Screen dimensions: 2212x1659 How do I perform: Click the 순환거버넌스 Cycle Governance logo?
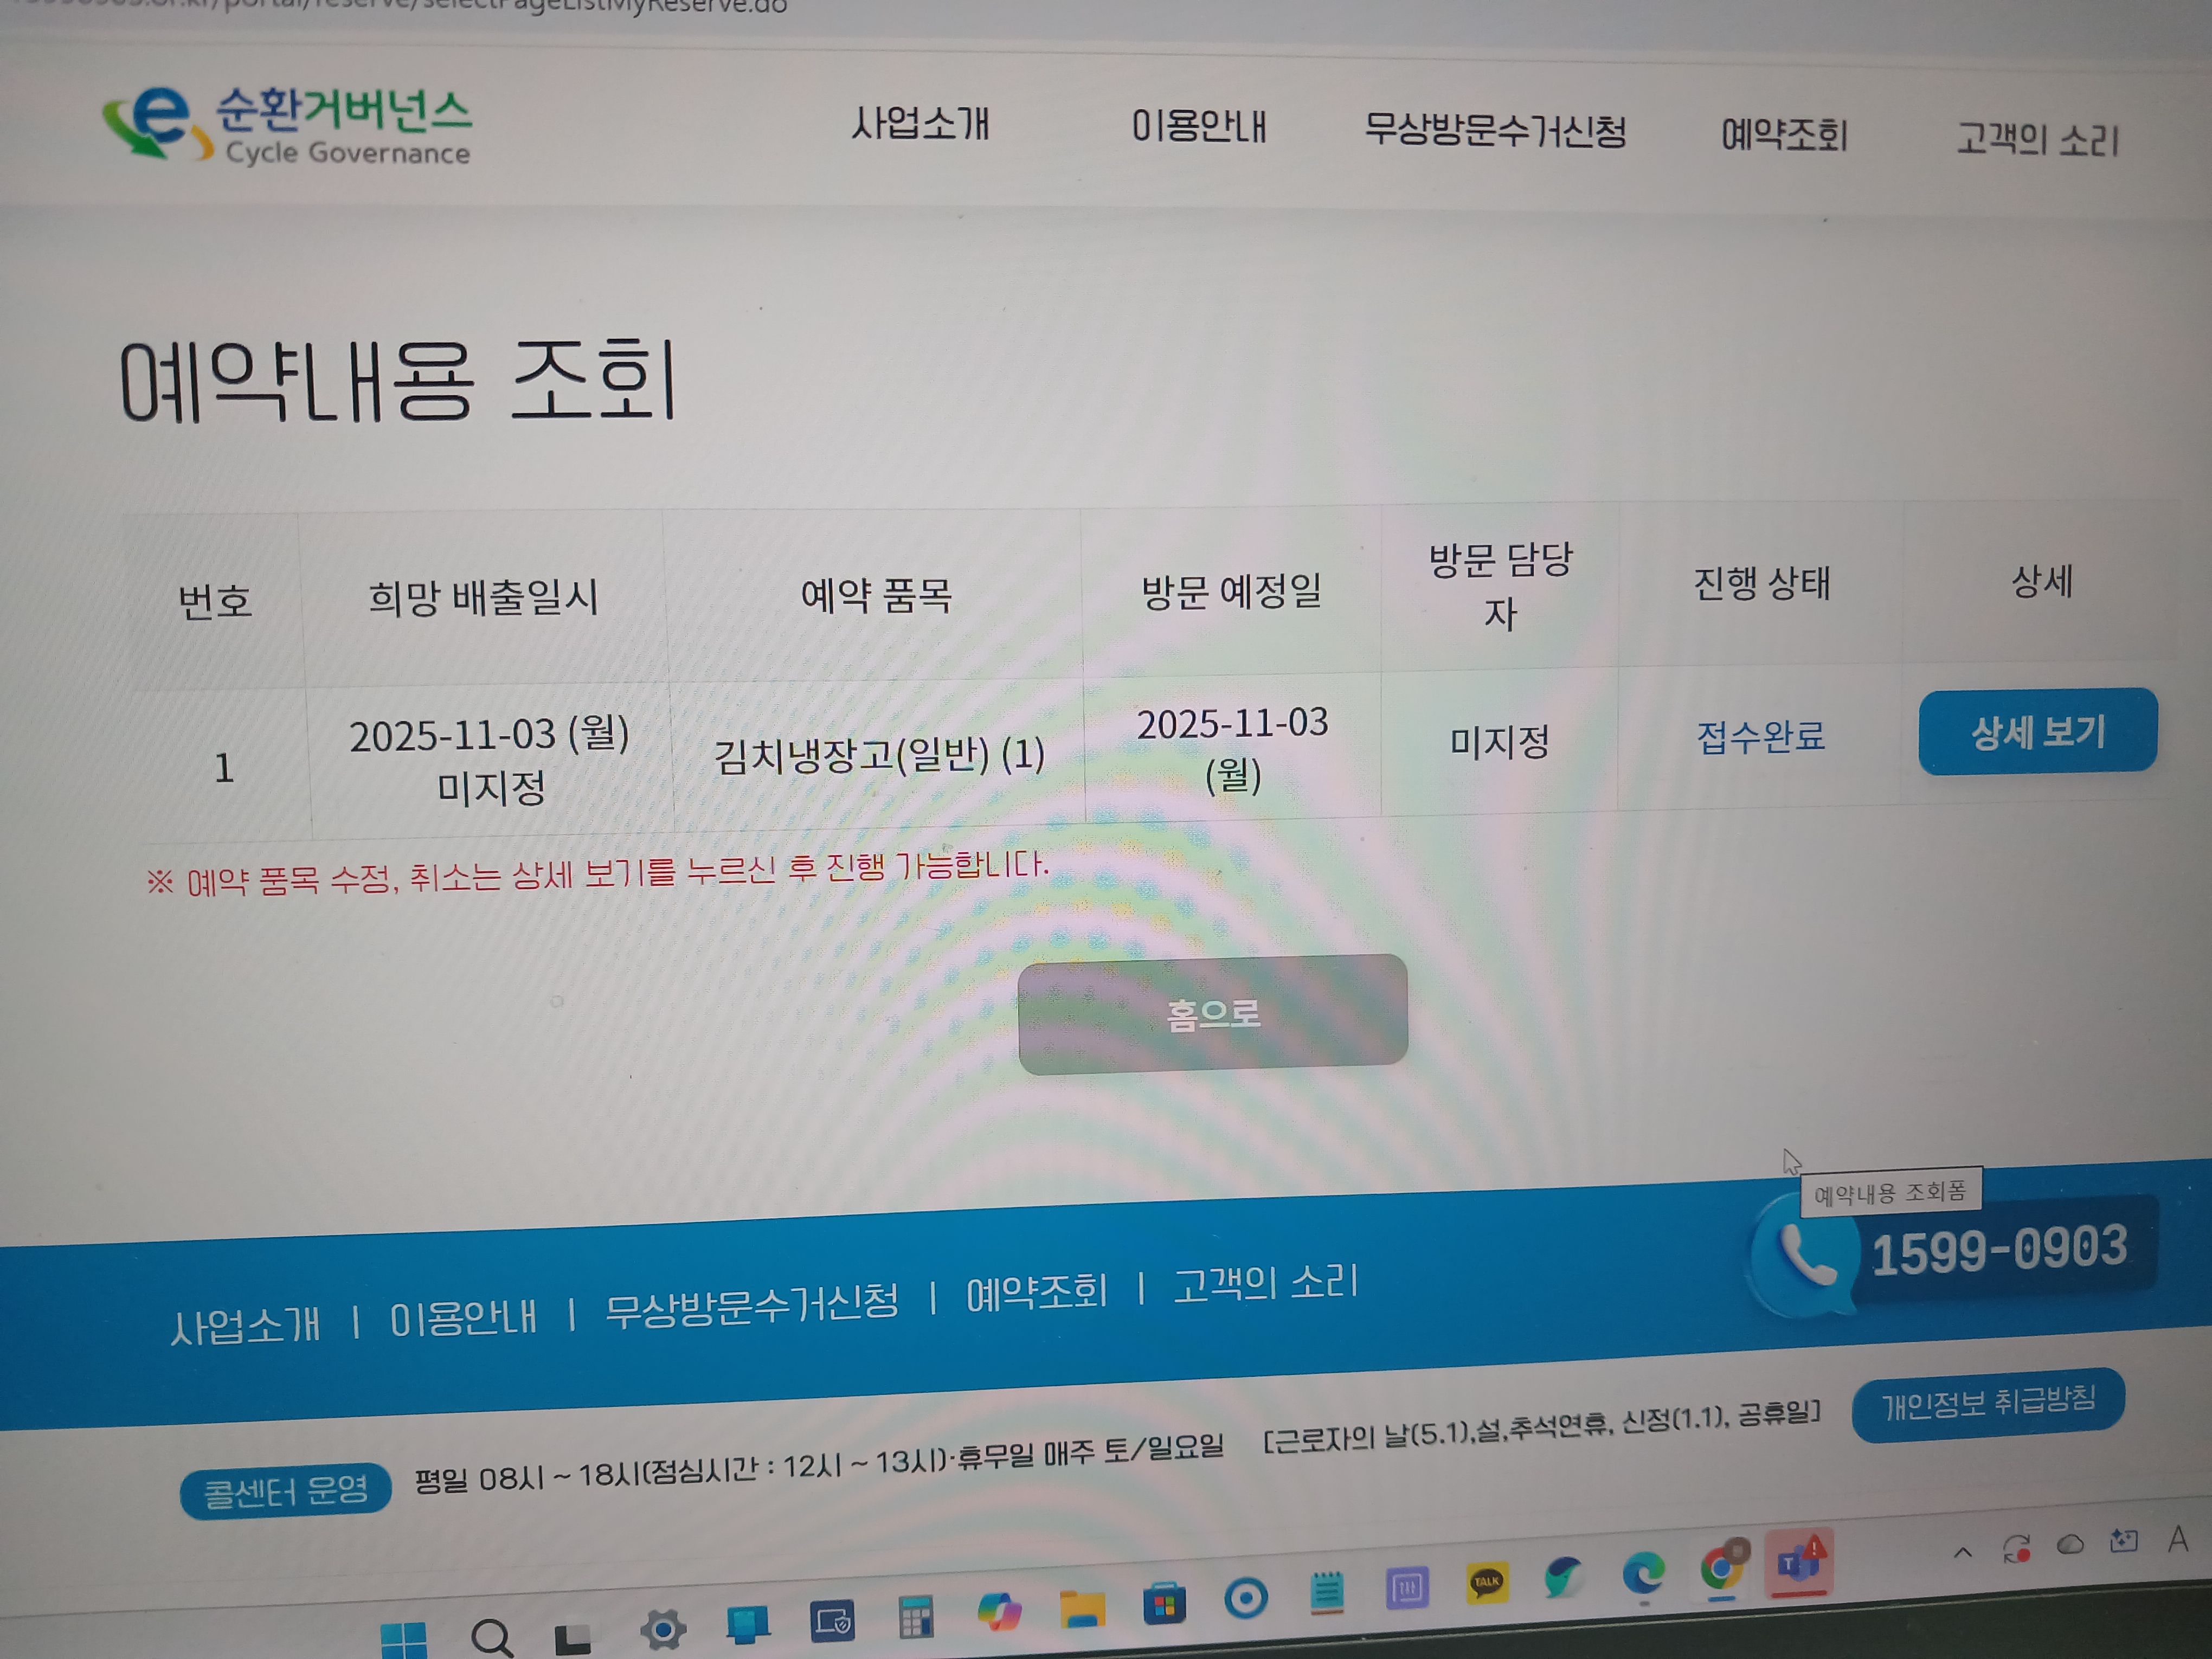point(288,126)
